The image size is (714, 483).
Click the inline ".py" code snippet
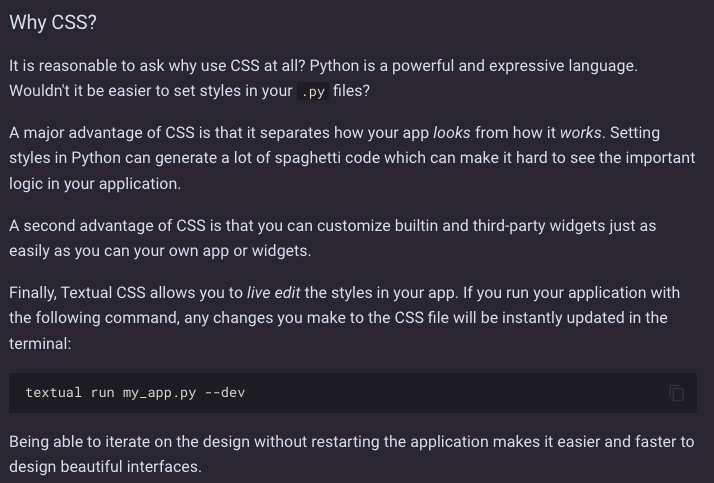pyautogui.click(x=313, y=92)
